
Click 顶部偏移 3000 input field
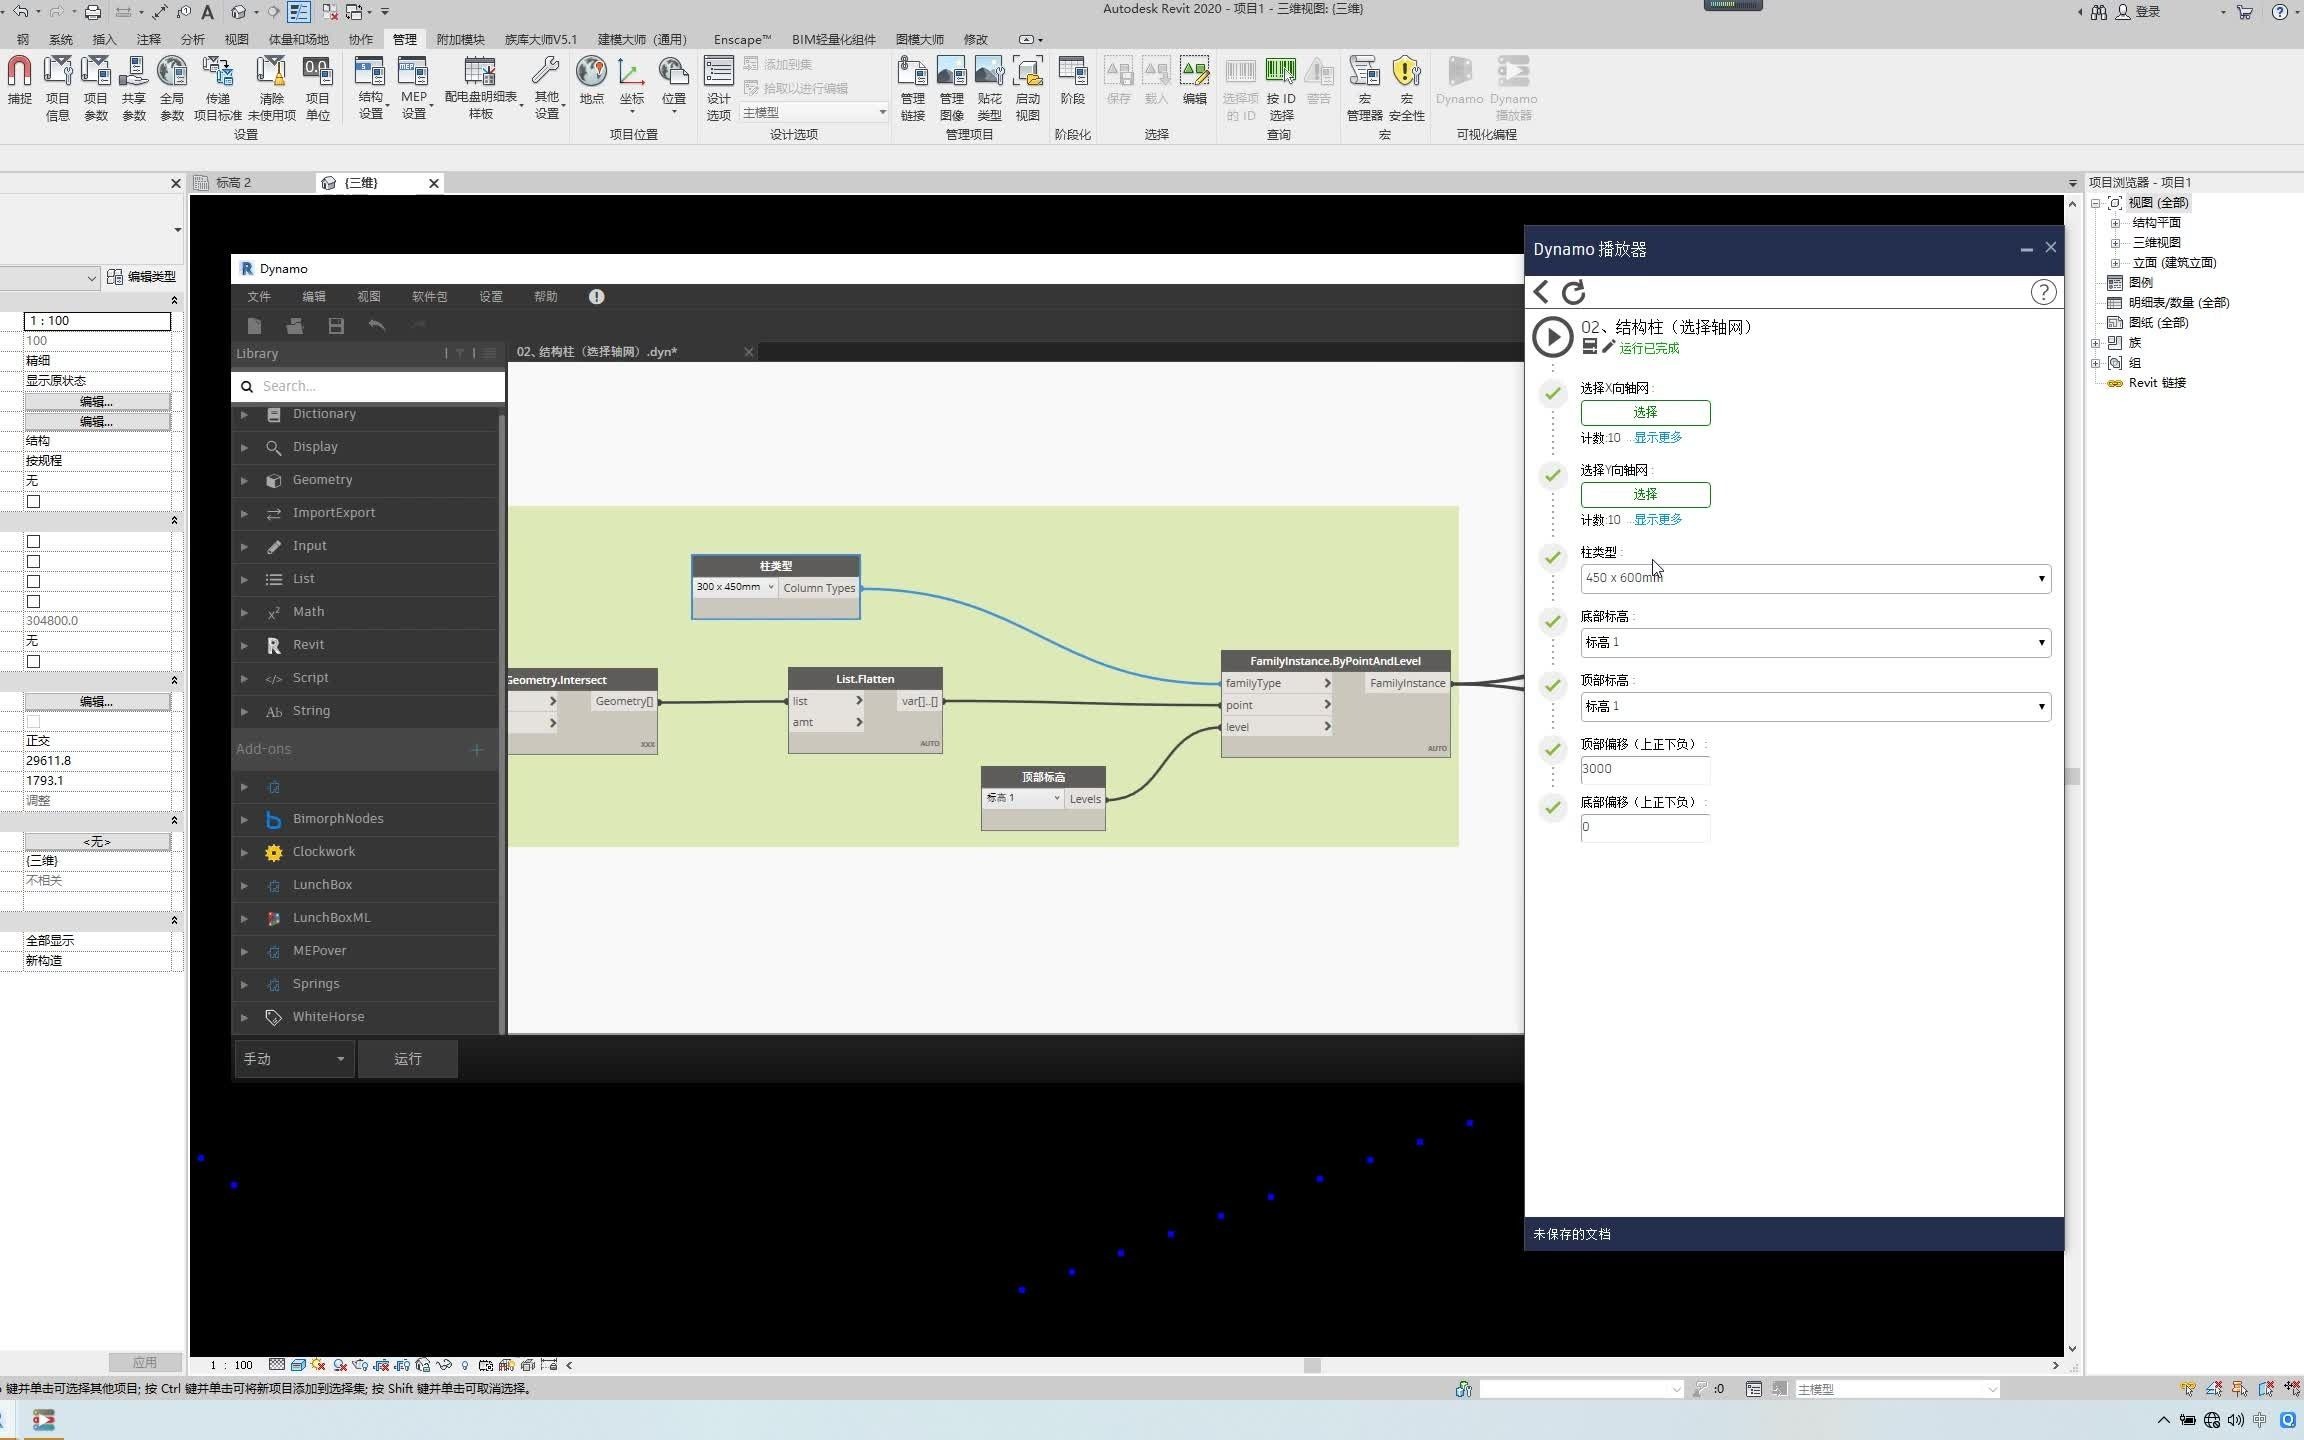pos(1645,769)
